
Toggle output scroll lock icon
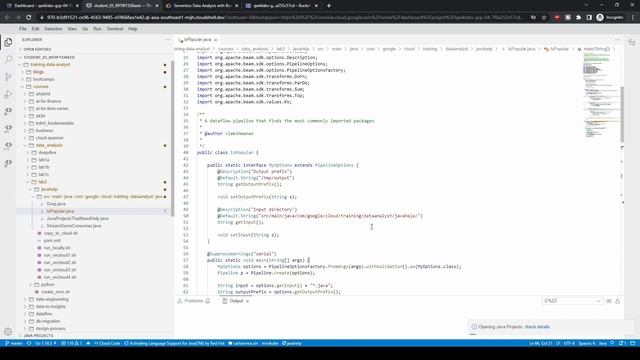coord(618,301)
